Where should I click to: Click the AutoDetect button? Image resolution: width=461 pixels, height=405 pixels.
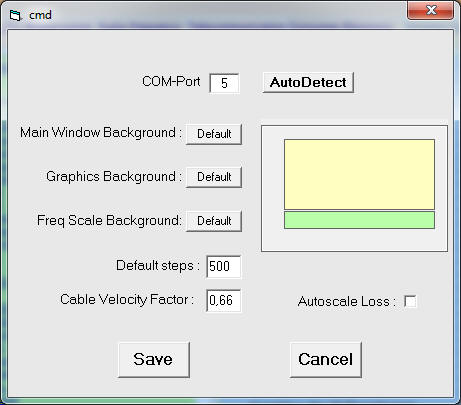coord(308,82)
